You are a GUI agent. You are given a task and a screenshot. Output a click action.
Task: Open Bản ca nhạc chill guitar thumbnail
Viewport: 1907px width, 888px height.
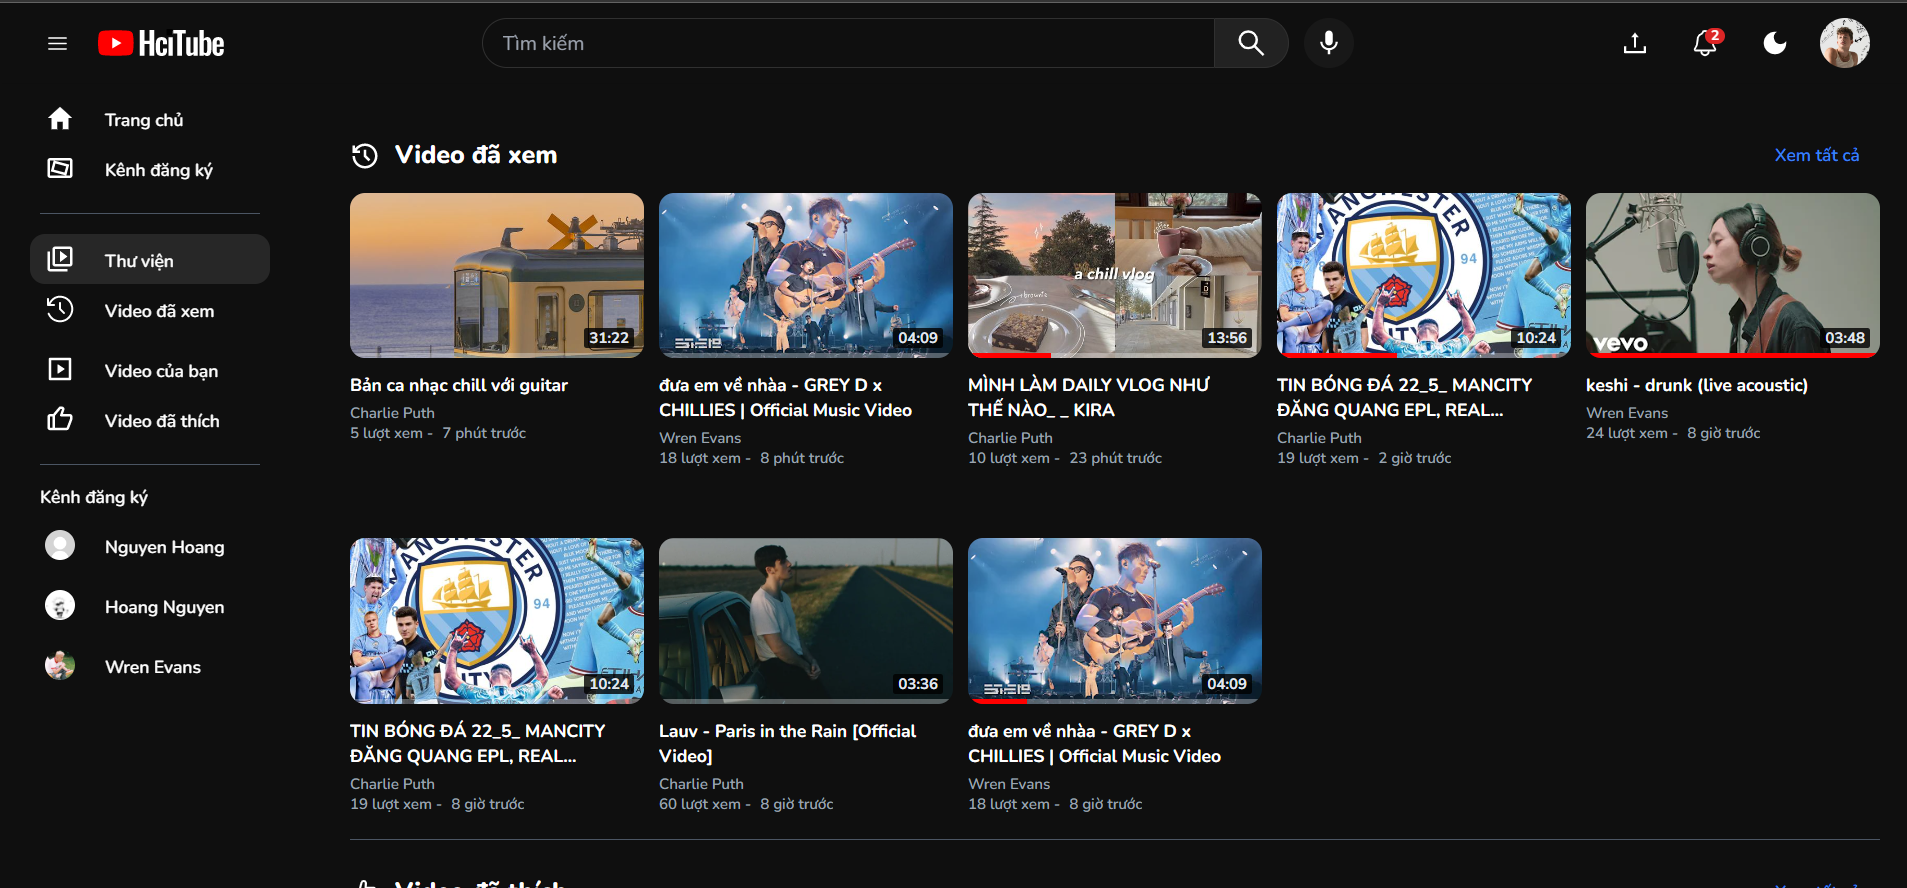(497, 275)
